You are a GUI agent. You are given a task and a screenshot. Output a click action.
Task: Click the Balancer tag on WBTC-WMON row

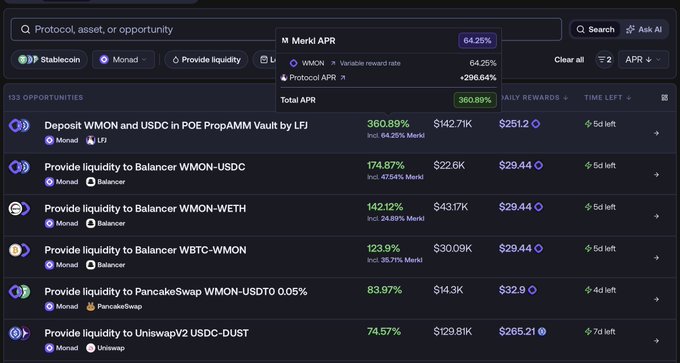pos(105,265)
